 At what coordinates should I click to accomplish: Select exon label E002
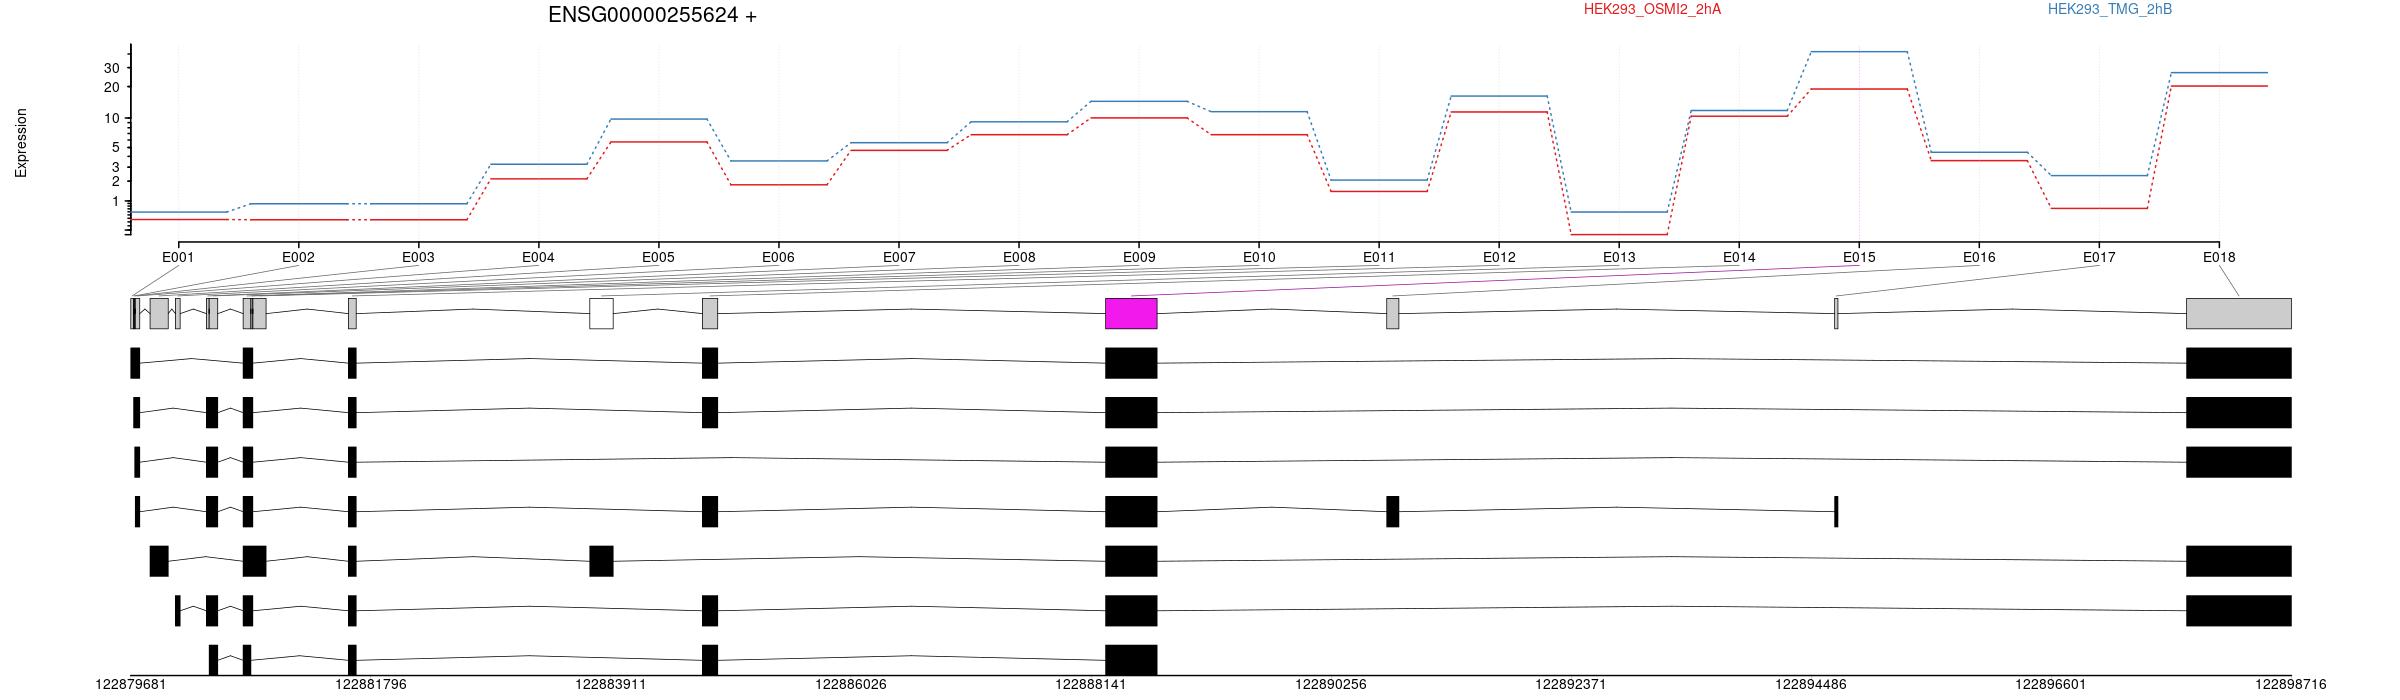click(298, 257)
